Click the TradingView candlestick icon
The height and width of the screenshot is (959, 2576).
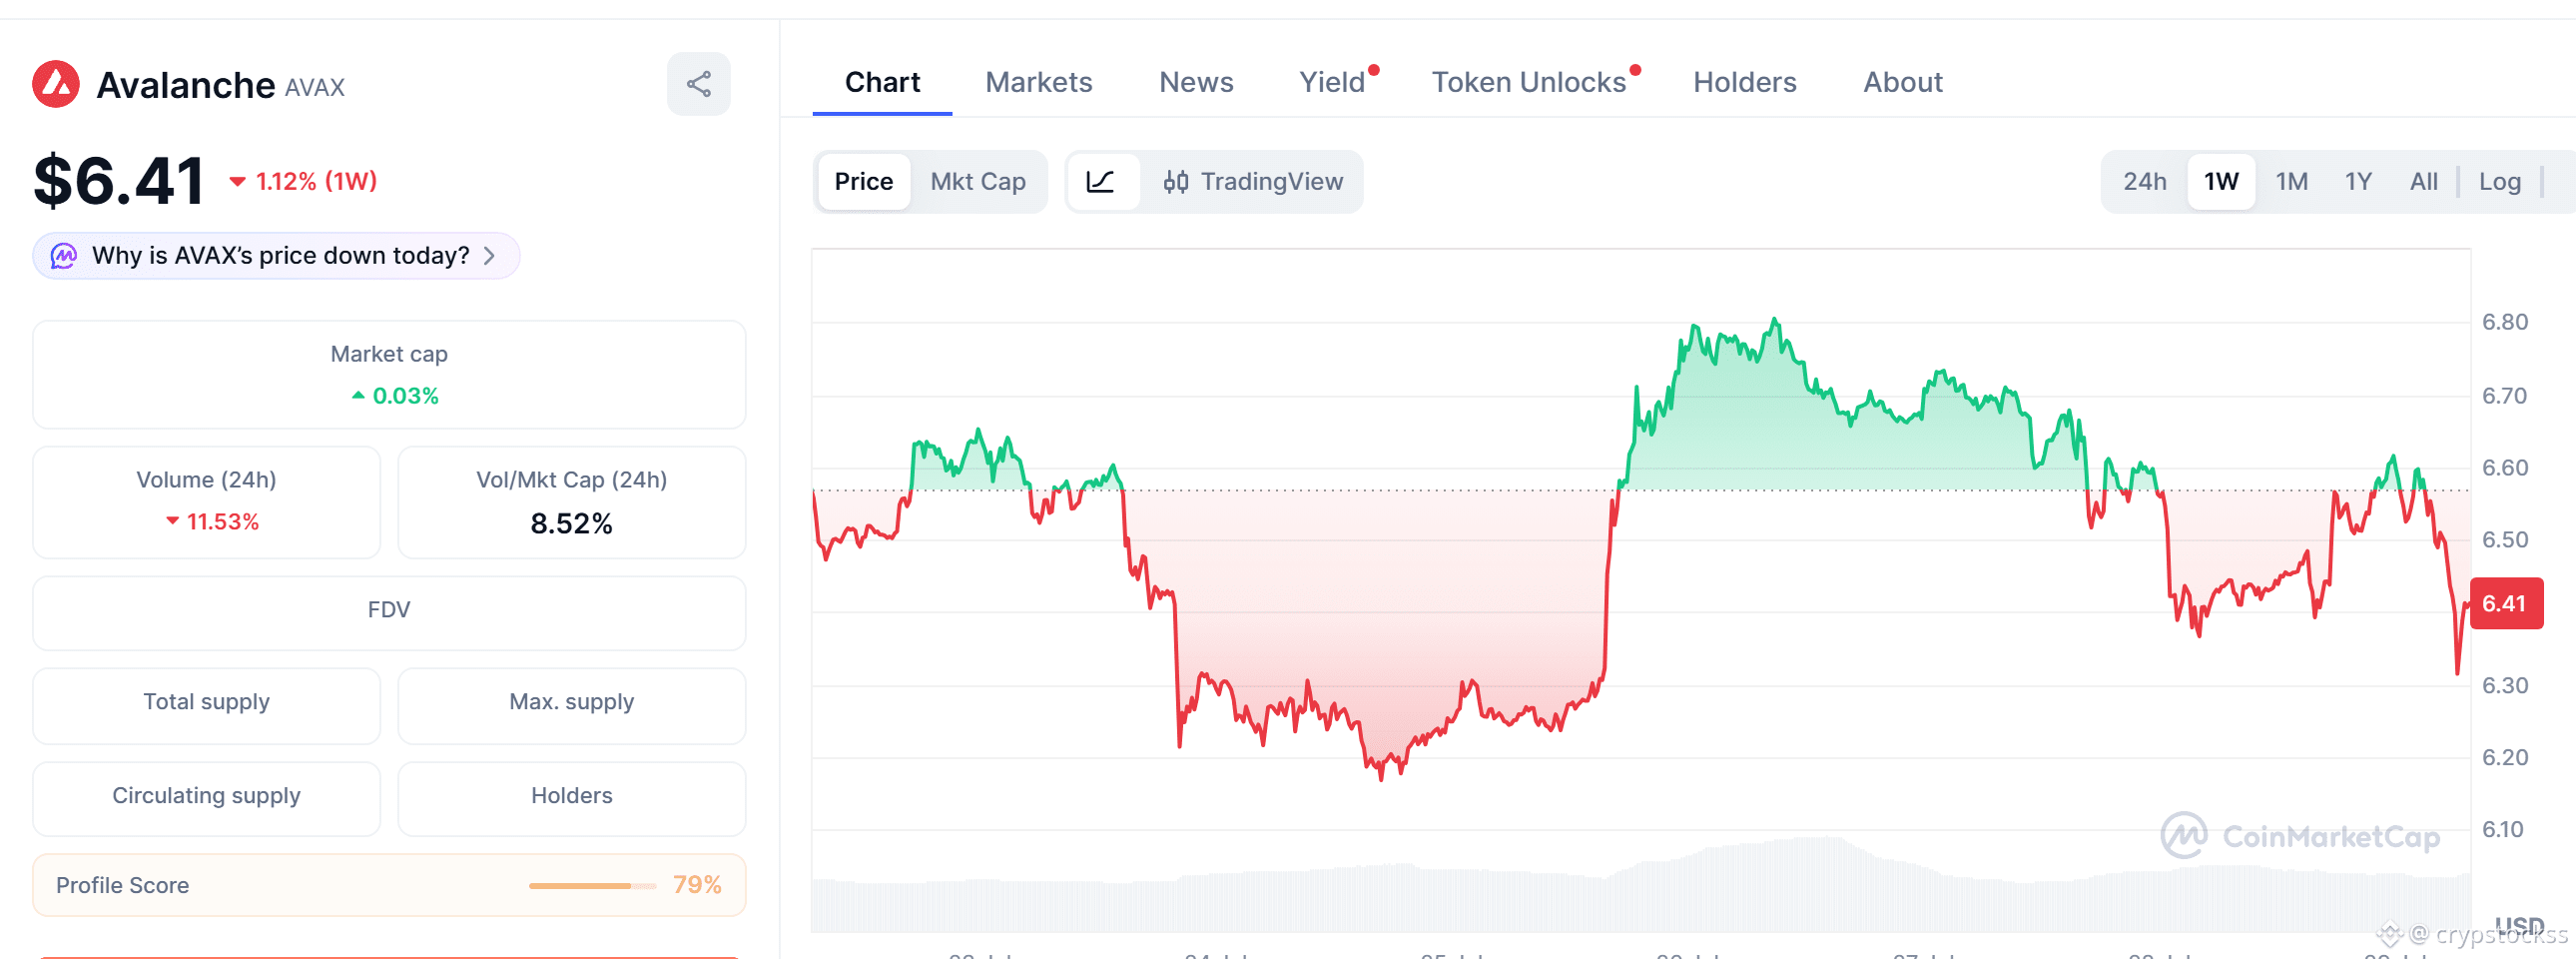pos(1175,182)
